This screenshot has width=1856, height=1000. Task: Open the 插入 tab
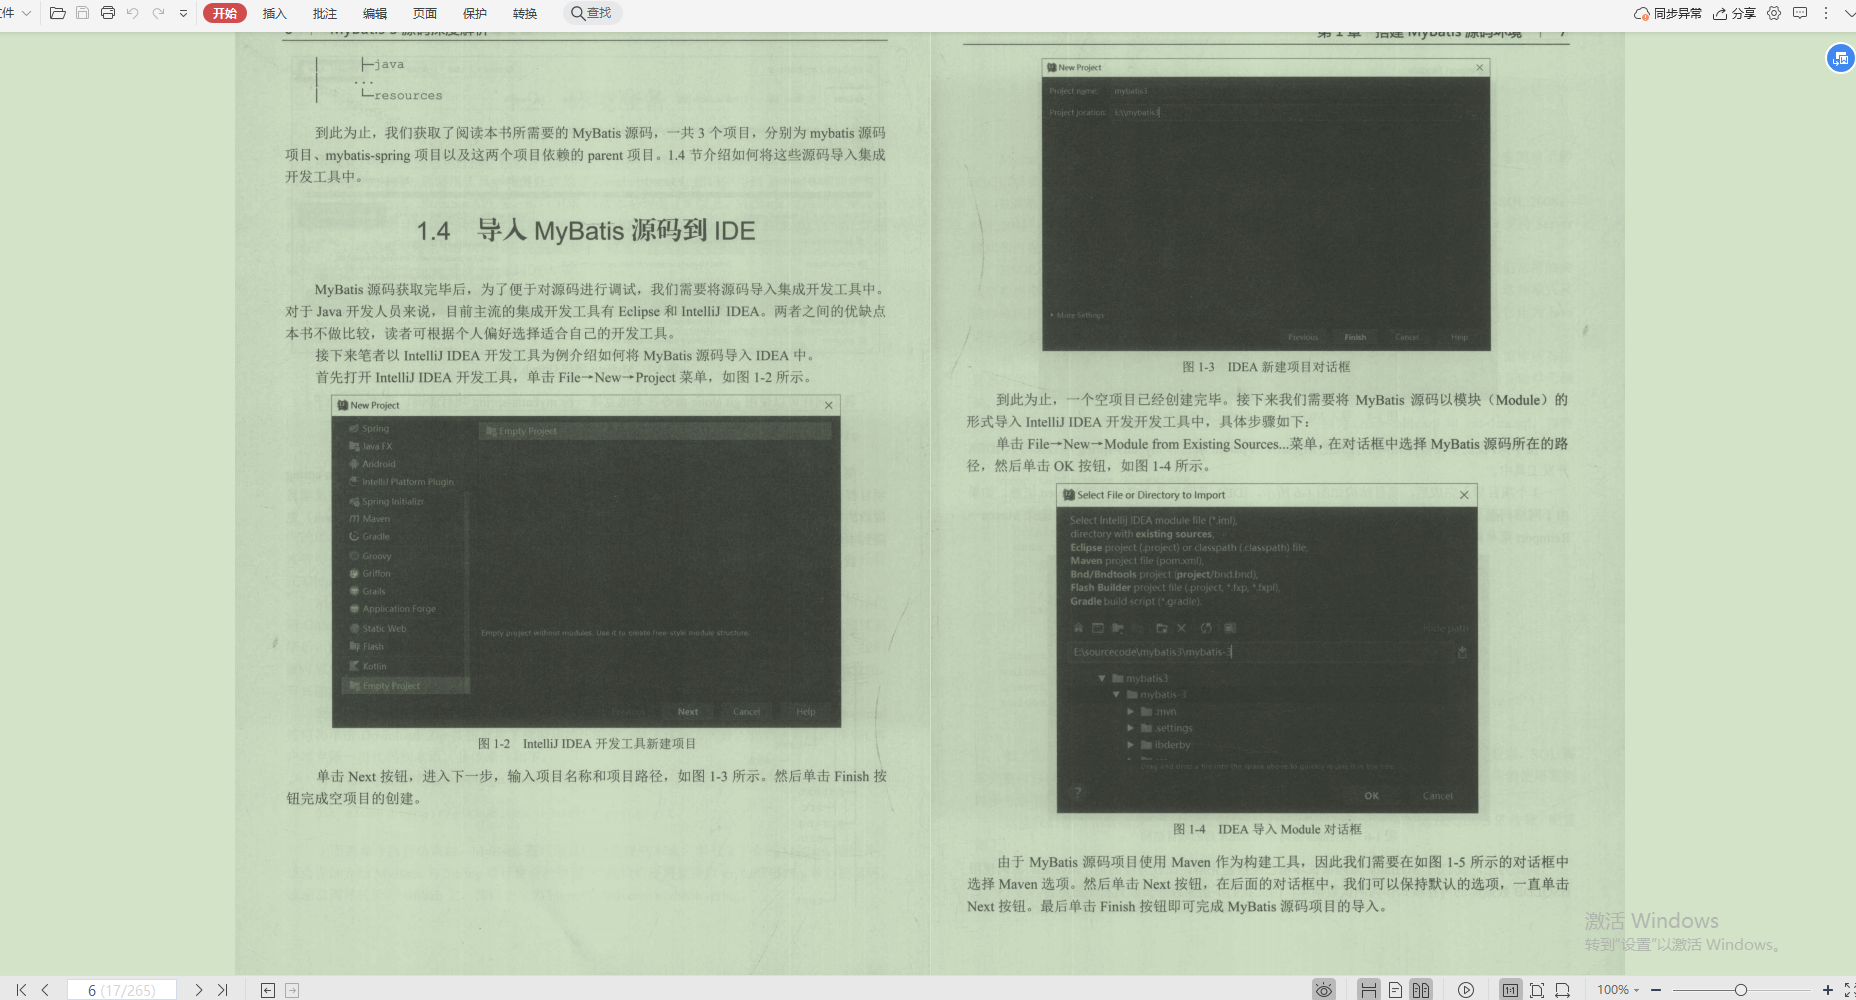pyautogui.click(x=274, y=13)
